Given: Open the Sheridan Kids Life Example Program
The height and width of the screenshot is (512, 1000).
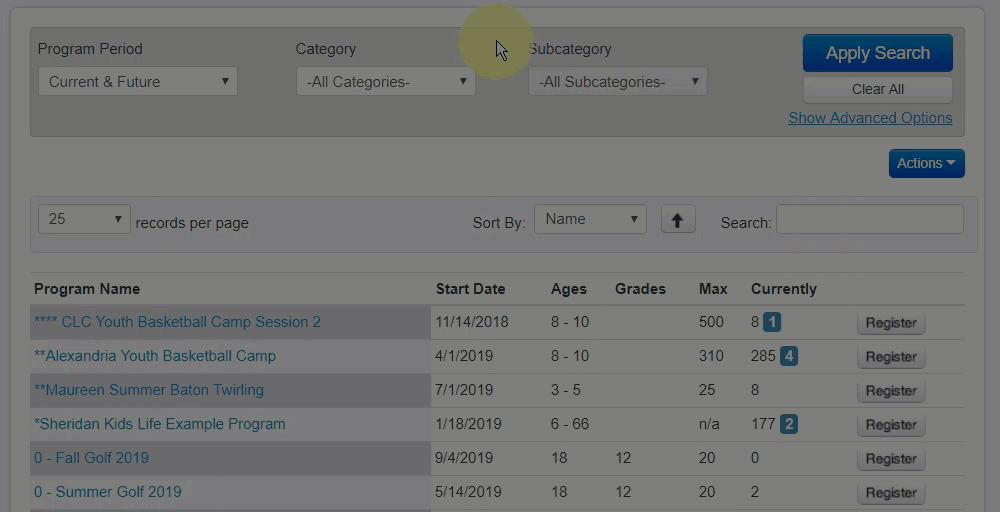Looking at the screenshot, I should pos(160,424).
